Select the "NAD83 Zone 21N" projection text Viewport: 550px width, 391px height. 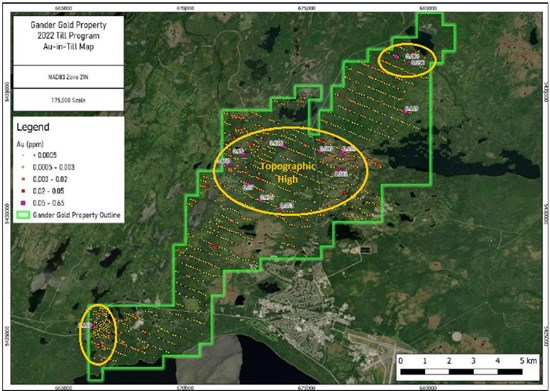click(68, 77)
